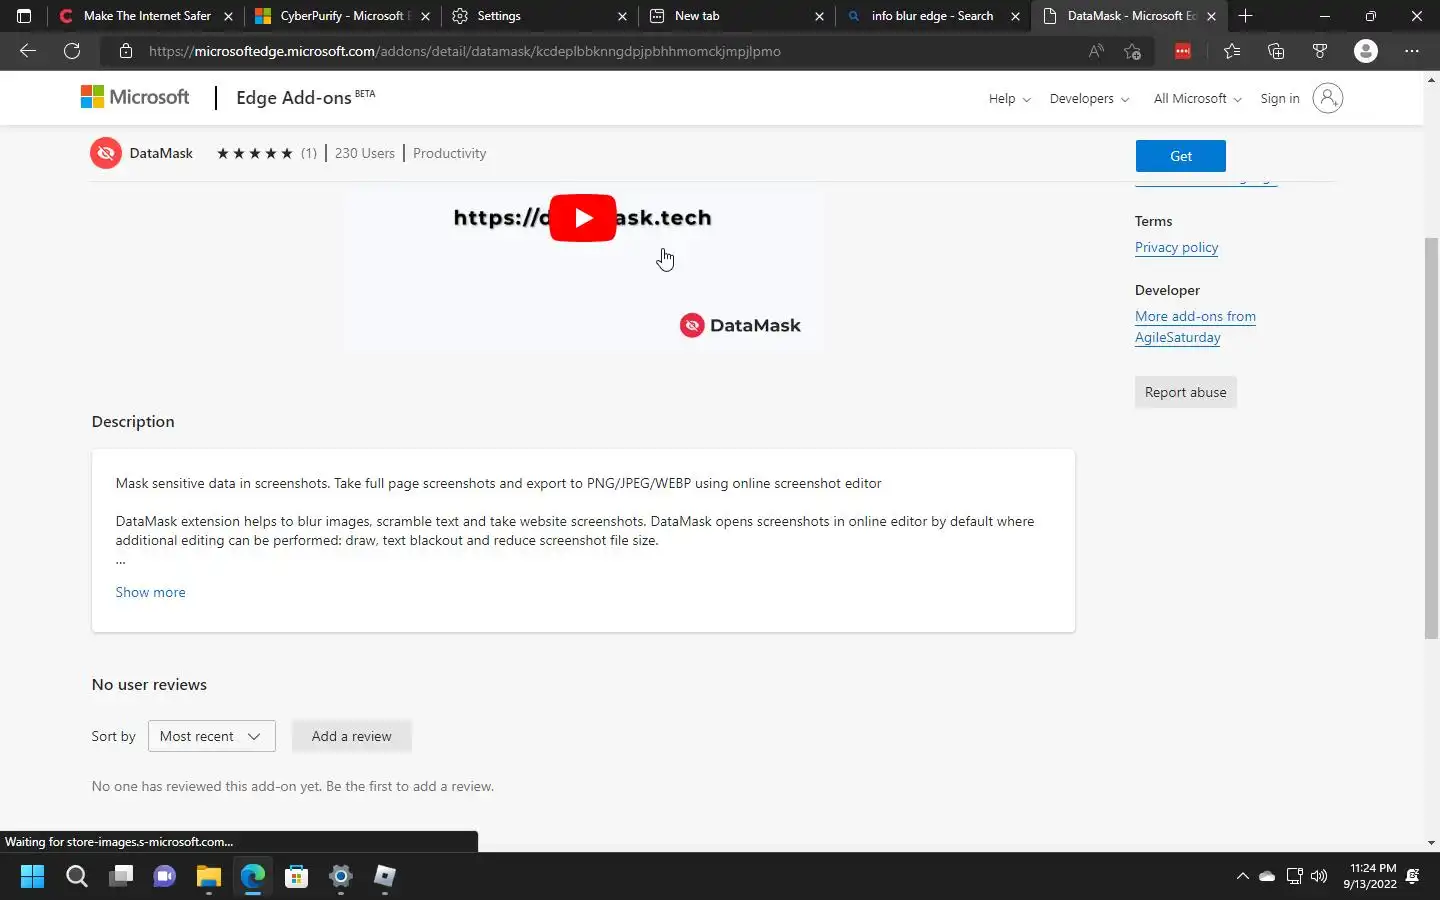This screenshot has height=900, width=1440.
Task: Click the OneDrive cloud tray icon
Action: pyautogui.click(x=1267, y=877)
